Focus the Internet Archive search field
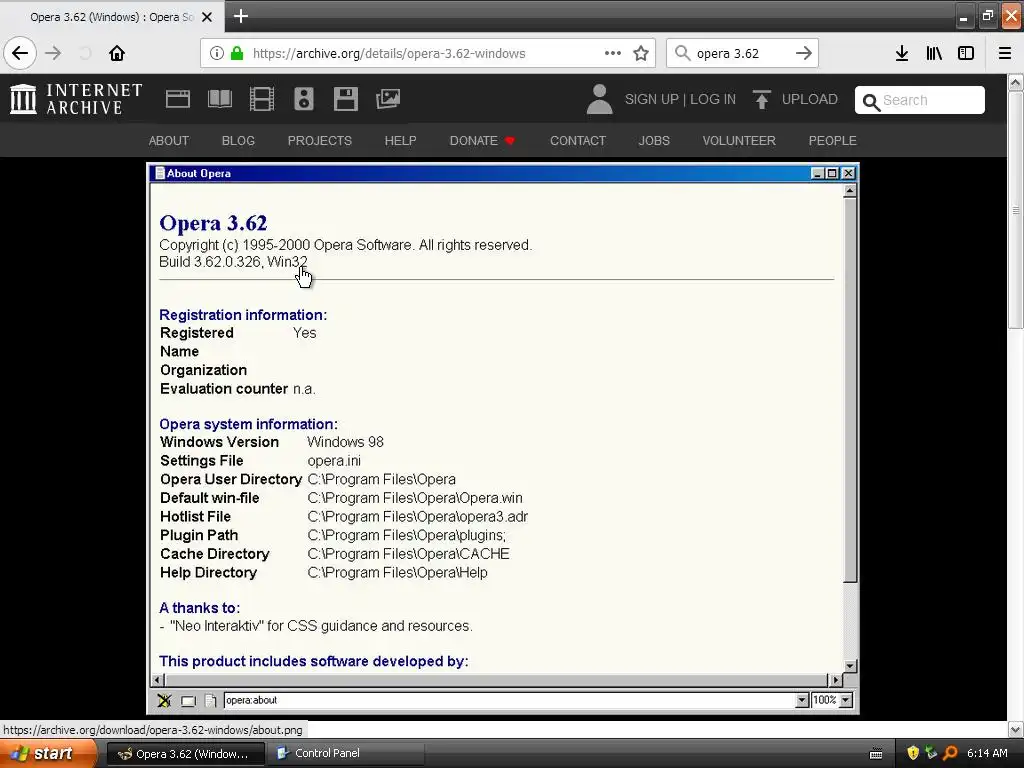The height and width of the screenshot is (768, 1024). [920, 100]
